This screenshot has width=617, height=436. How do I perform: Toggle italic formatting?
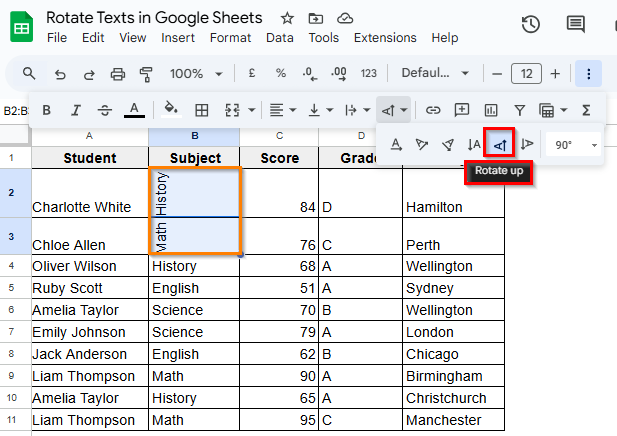(x=75, y=110)
